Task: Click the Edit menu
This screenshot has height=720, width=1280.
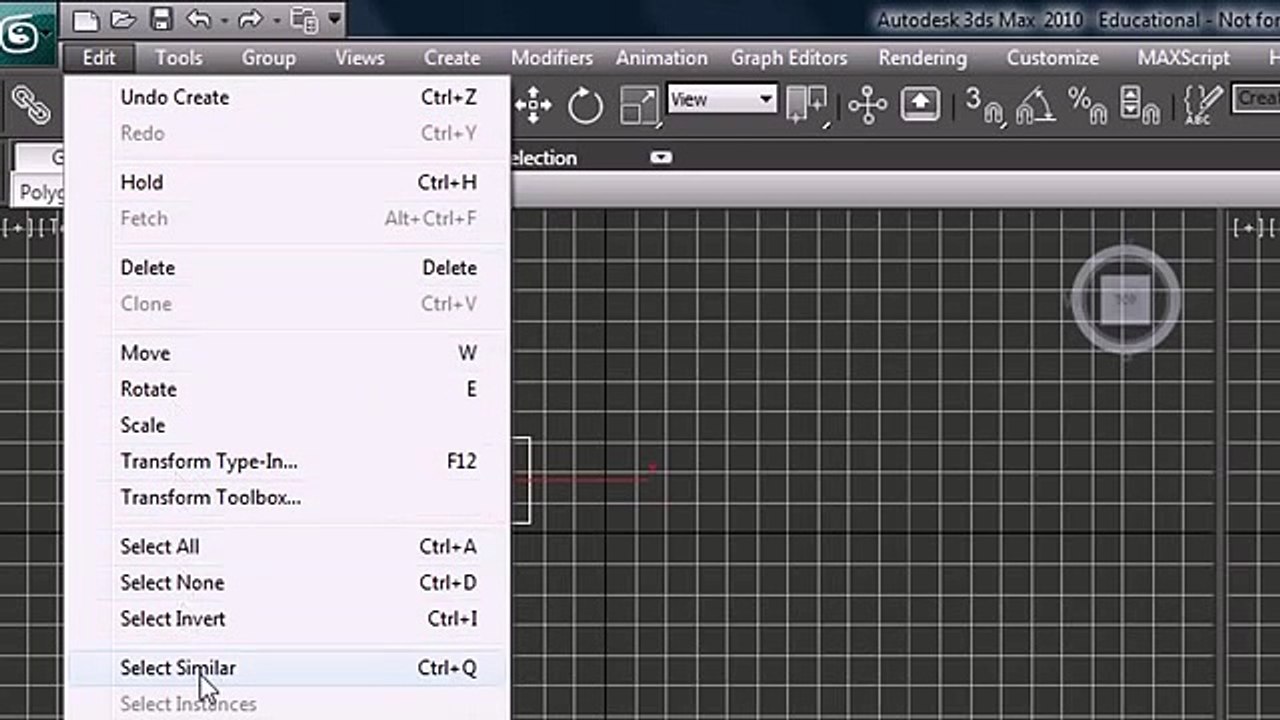Action: tap(98, 58)
